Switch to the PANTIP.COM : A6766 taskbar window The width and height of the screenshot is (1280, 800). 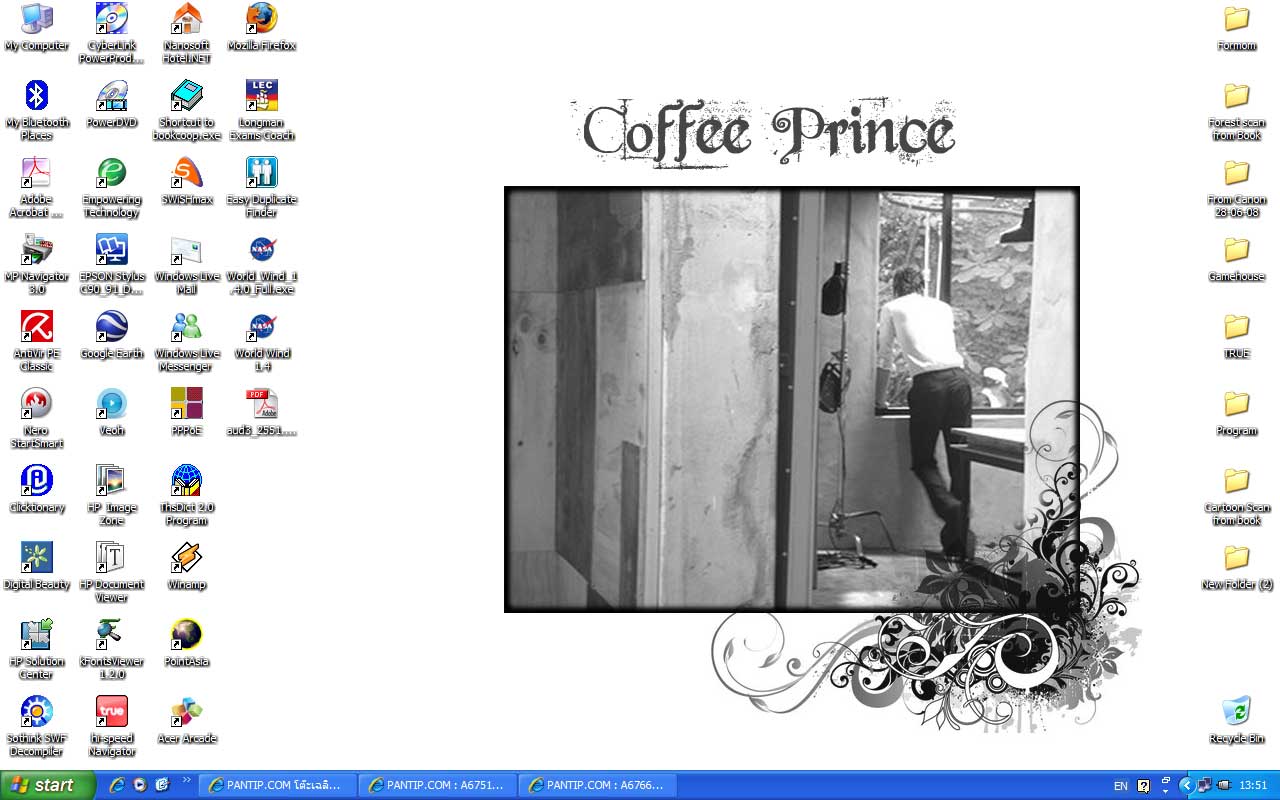tap(597, 785)
